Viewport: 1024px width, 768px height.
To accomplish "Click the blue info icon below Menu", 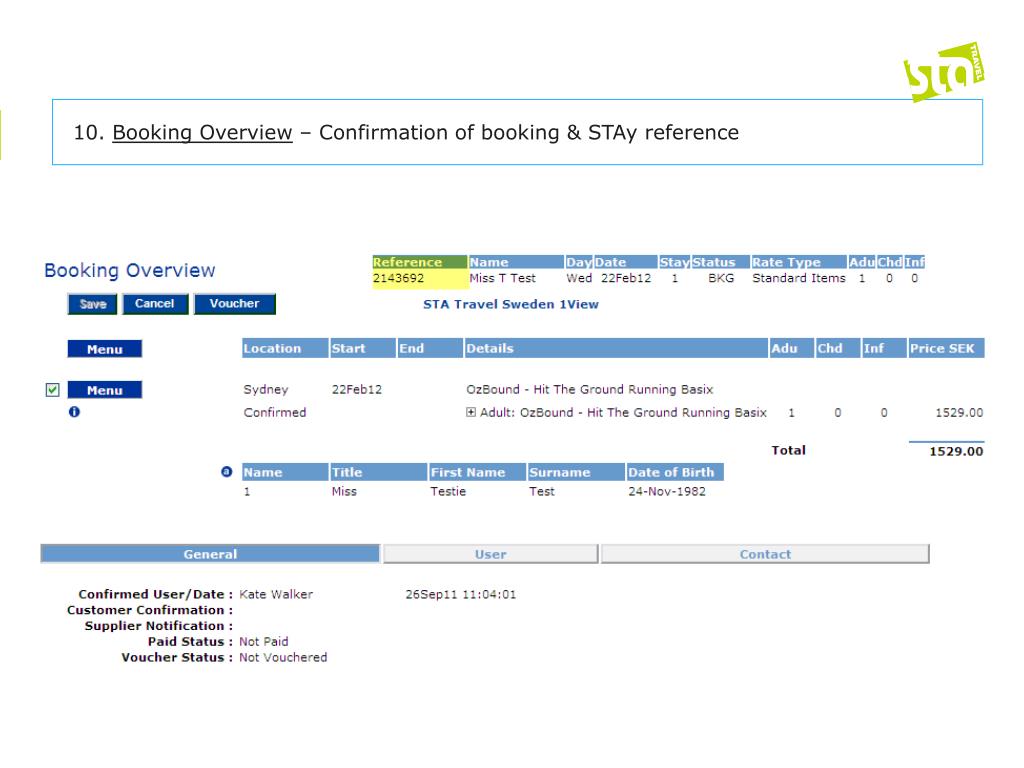I will [74, 412].
